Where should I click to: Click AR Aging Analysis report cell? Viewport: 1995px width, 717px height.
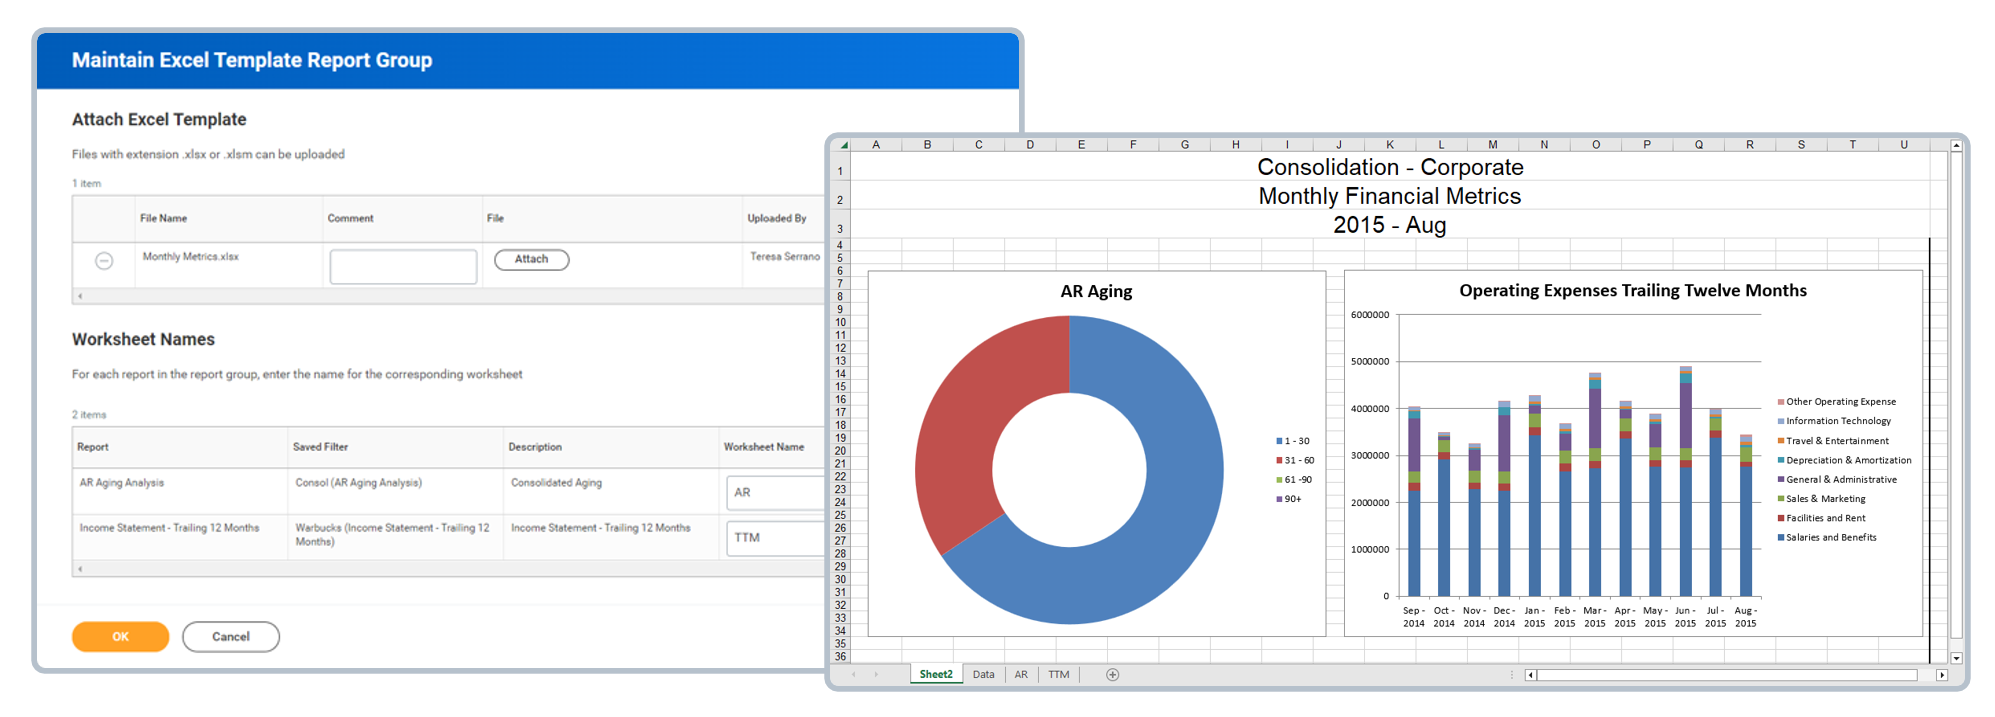pos(122,483)
